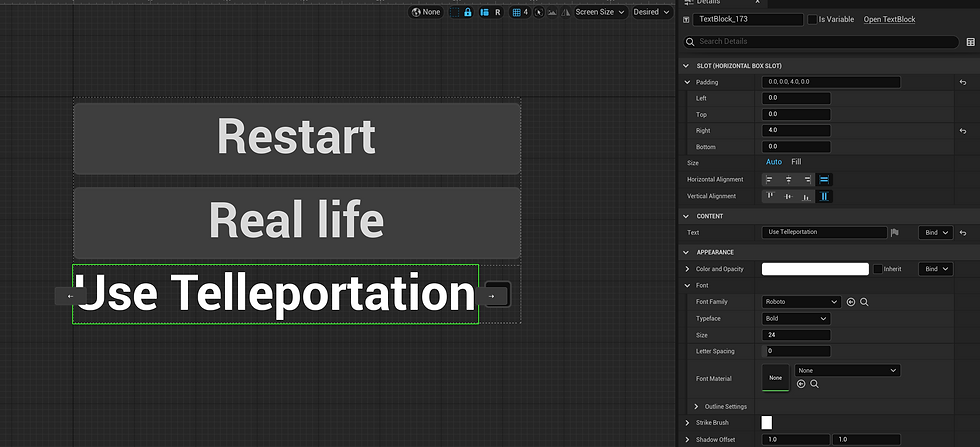
Task: Set Horizontal Alignment to right
Action: coord(807,179)
